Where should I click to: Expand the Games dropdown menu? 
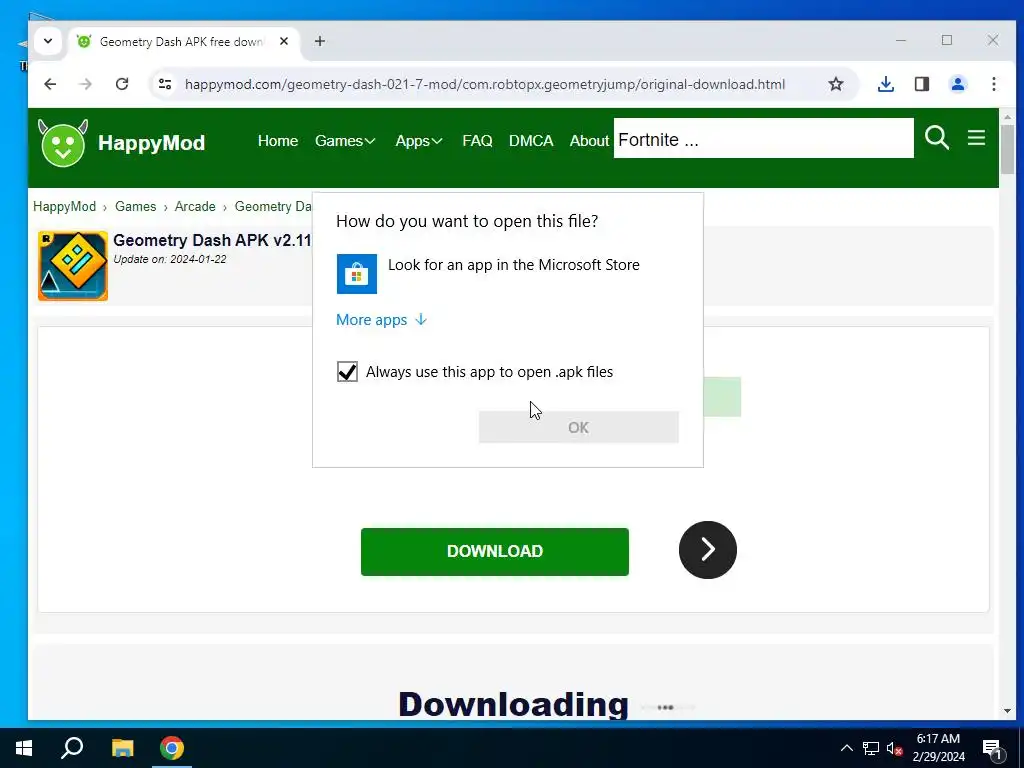coord(345,140)
